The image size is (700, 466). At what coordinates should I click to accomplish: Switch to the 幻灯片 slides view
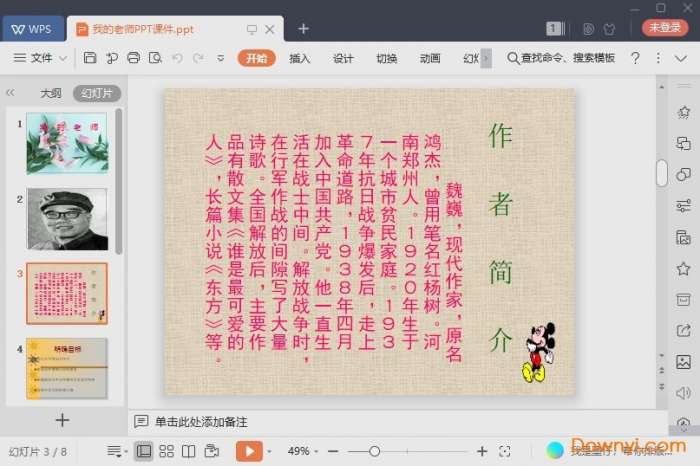tap(97, 93)
